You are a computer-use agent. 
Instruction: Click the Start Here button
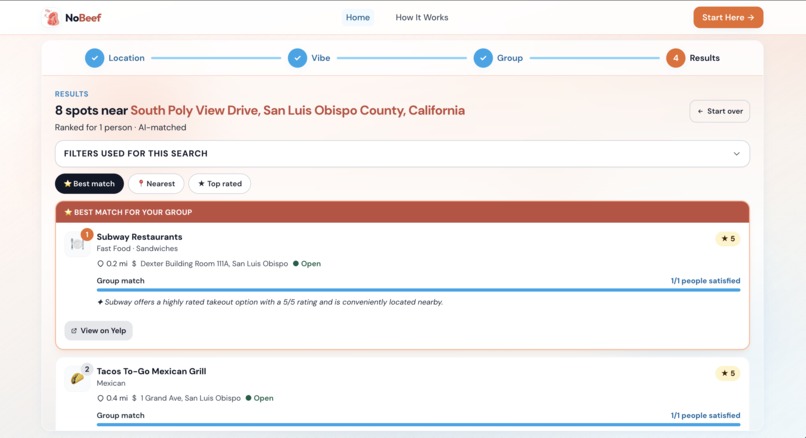click(x=728, y=17)
